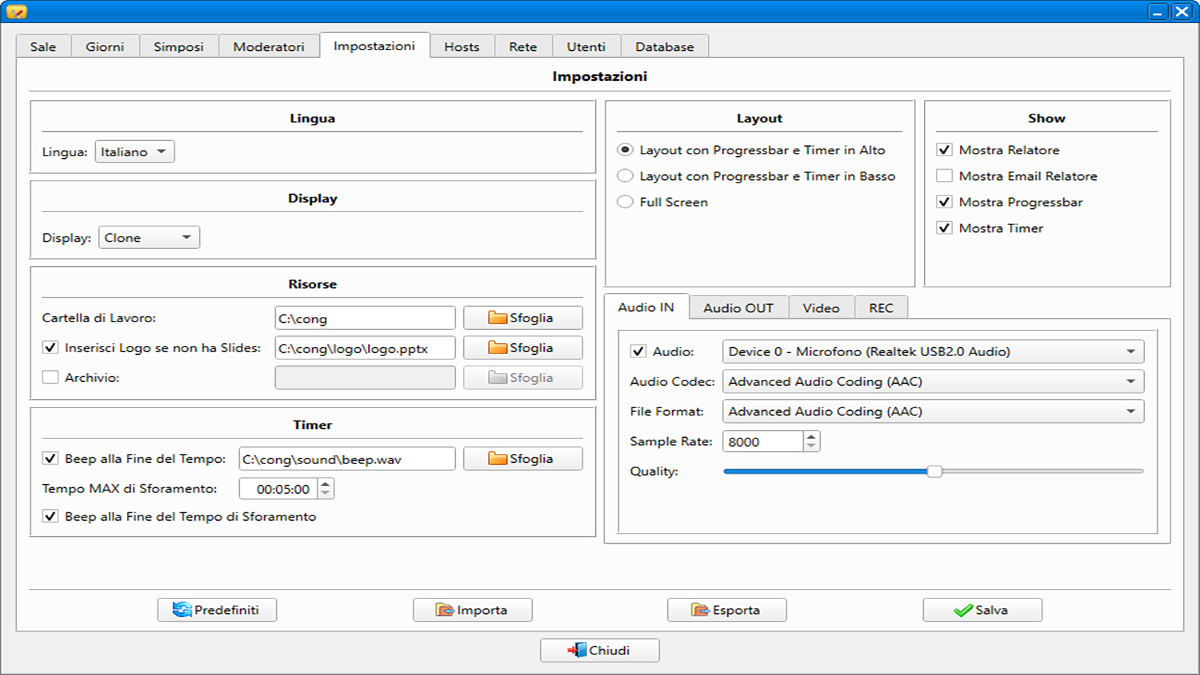Screen dimensions: 1200x675
Task: Switch to the Hosts tab
Action: coord(462,47)
